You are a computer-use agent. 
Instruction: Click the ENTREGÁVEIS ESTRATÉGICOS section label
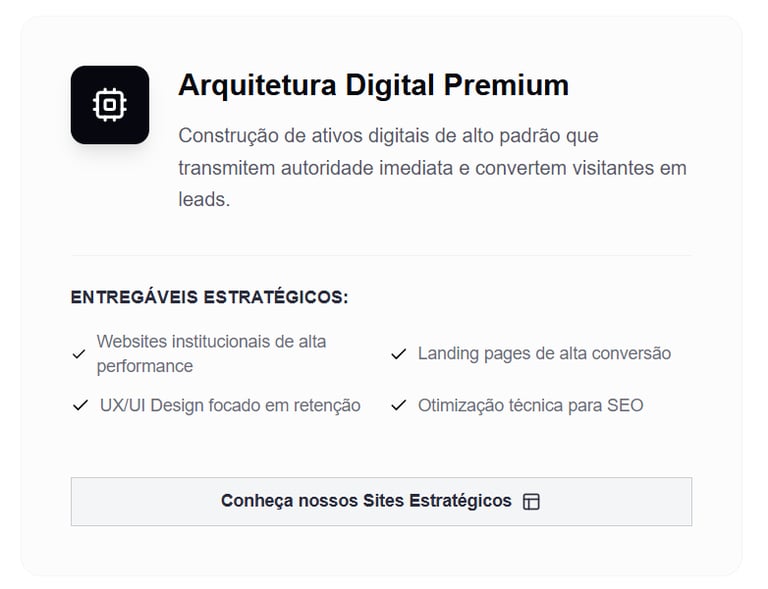pos(209,298)
